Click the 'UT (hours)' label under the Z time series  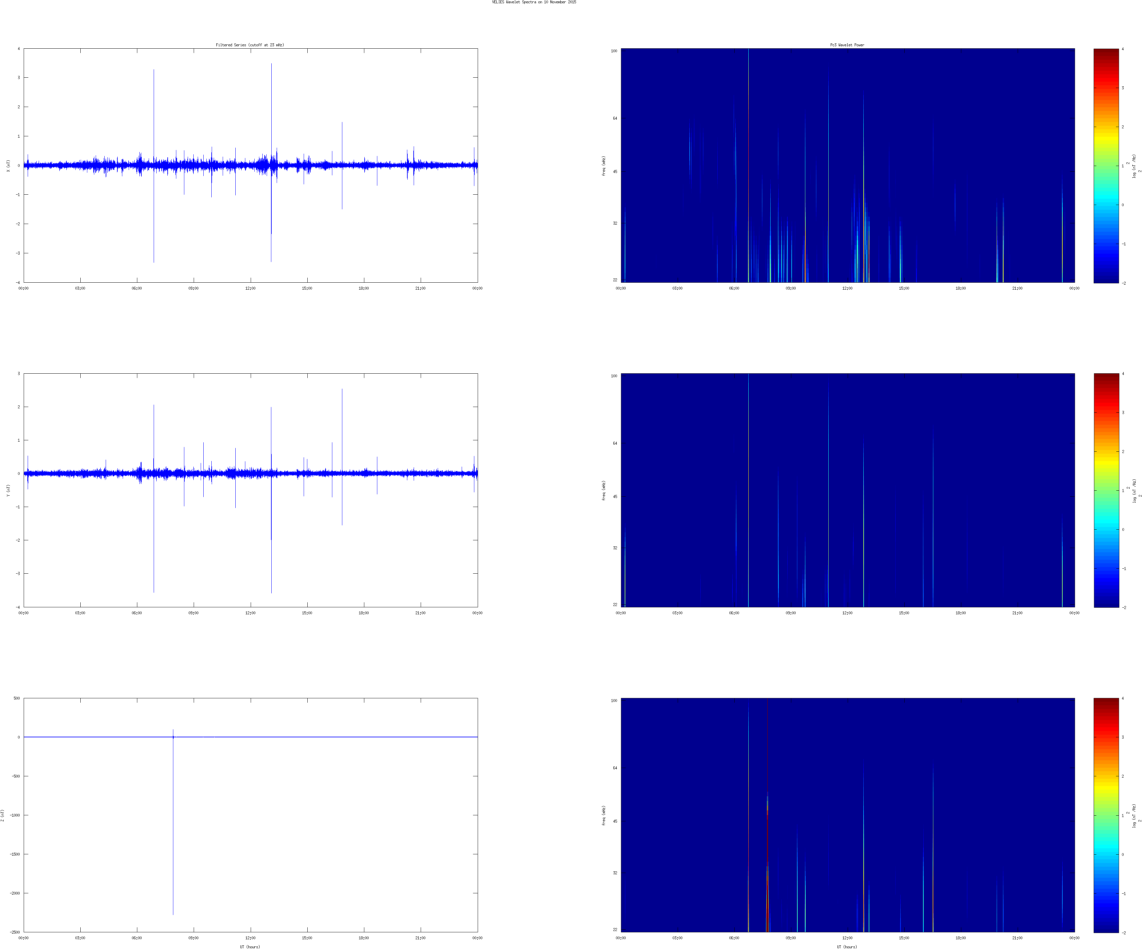(x=250, y=947)
